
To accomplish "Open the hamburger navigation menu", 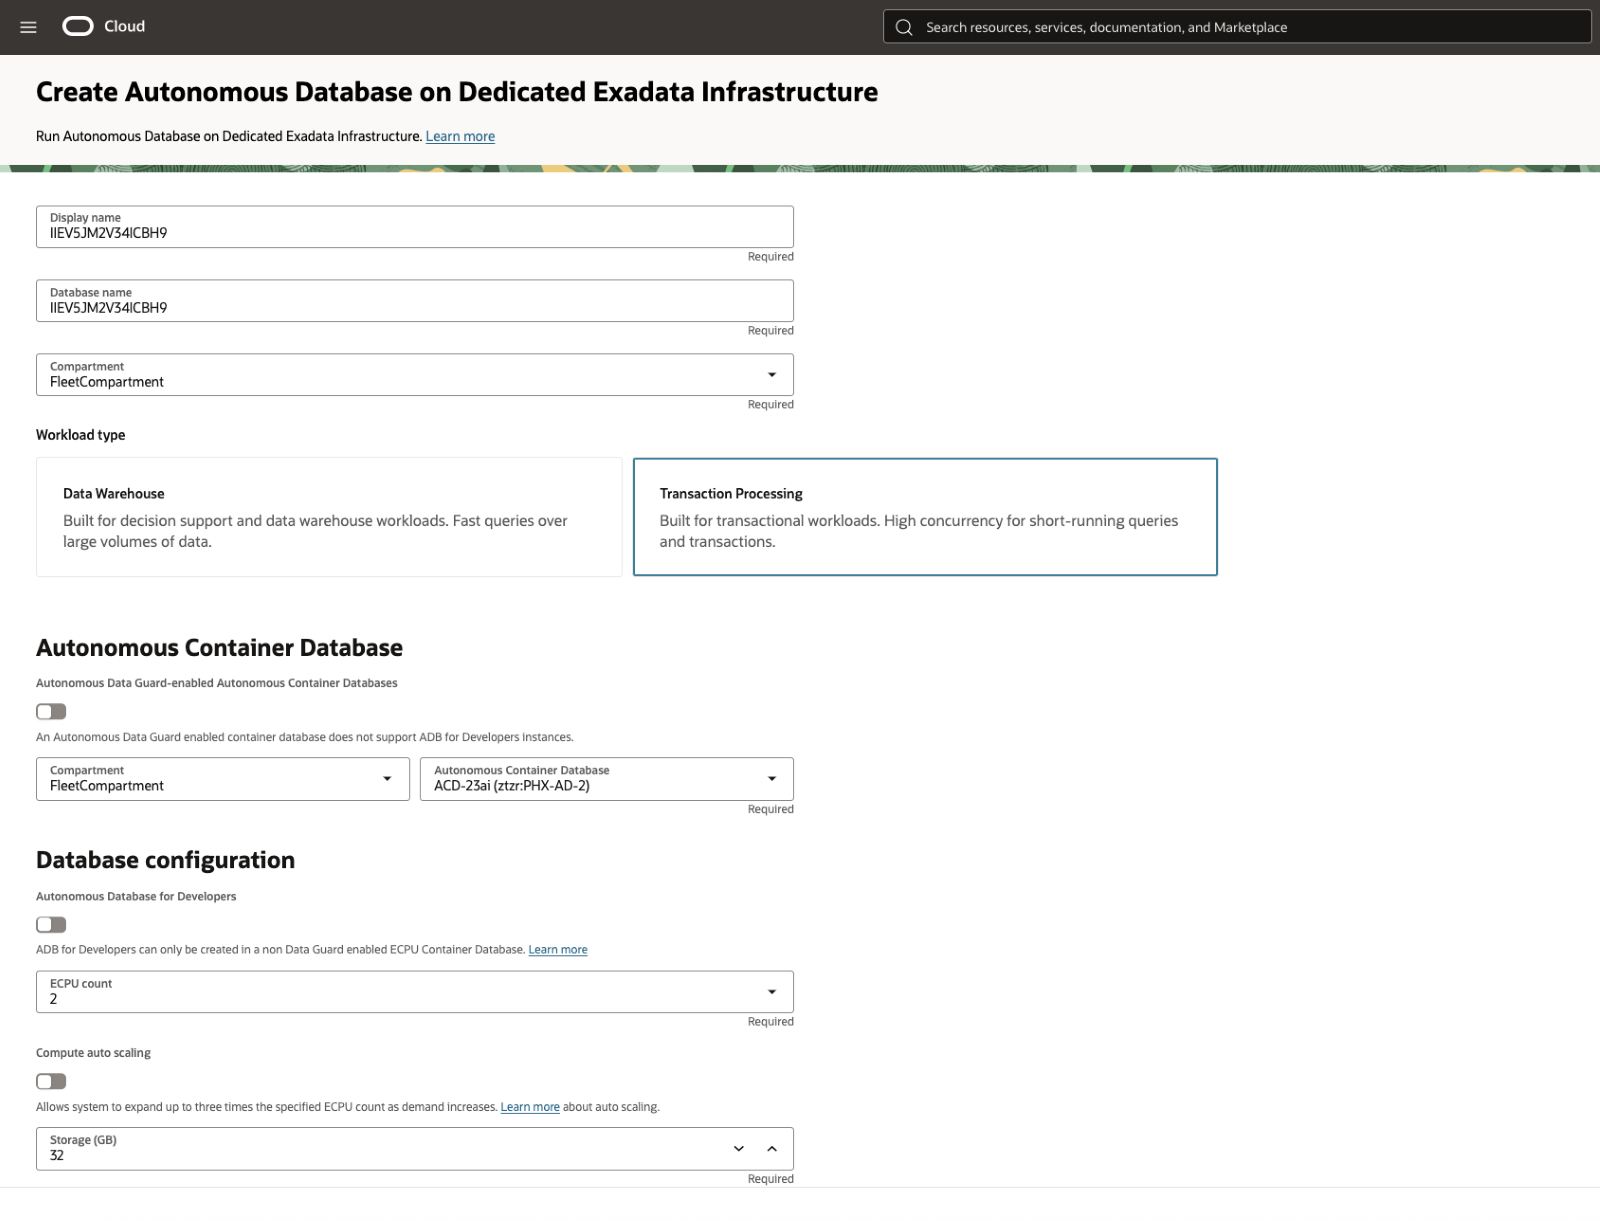I will (x=28, y=27).
